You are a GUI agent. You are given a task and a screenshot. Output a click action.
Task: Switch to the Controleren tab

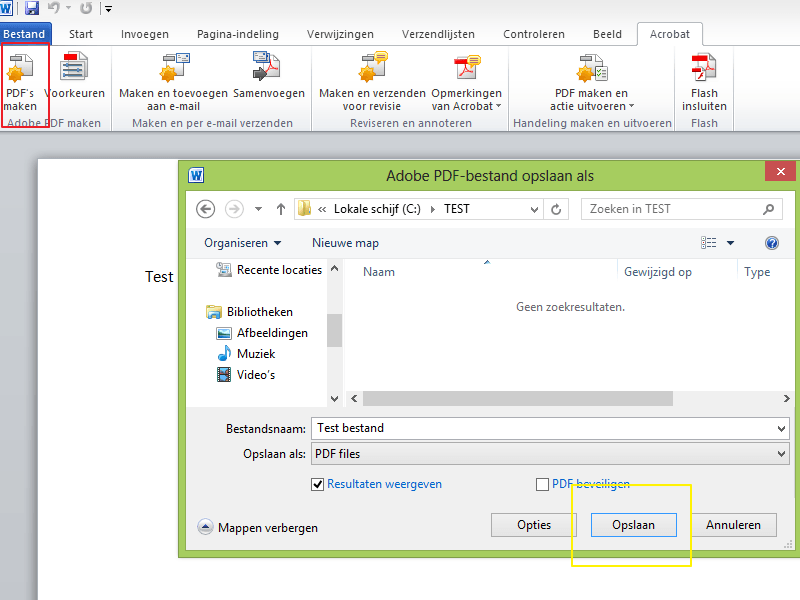[x=534, y=34]
